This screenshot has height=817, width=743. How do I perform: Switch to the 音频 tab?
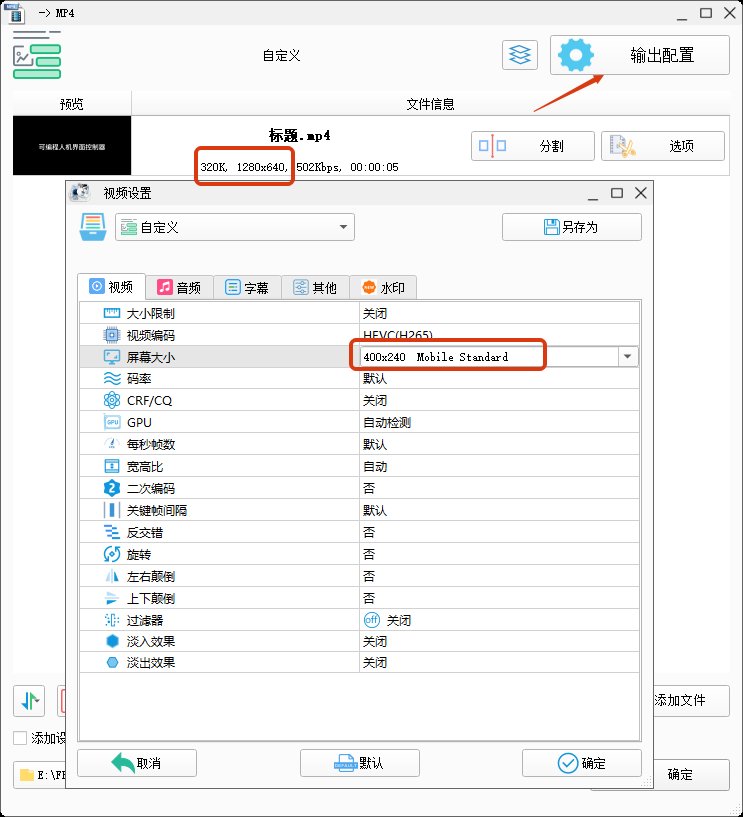coord(179,287)
